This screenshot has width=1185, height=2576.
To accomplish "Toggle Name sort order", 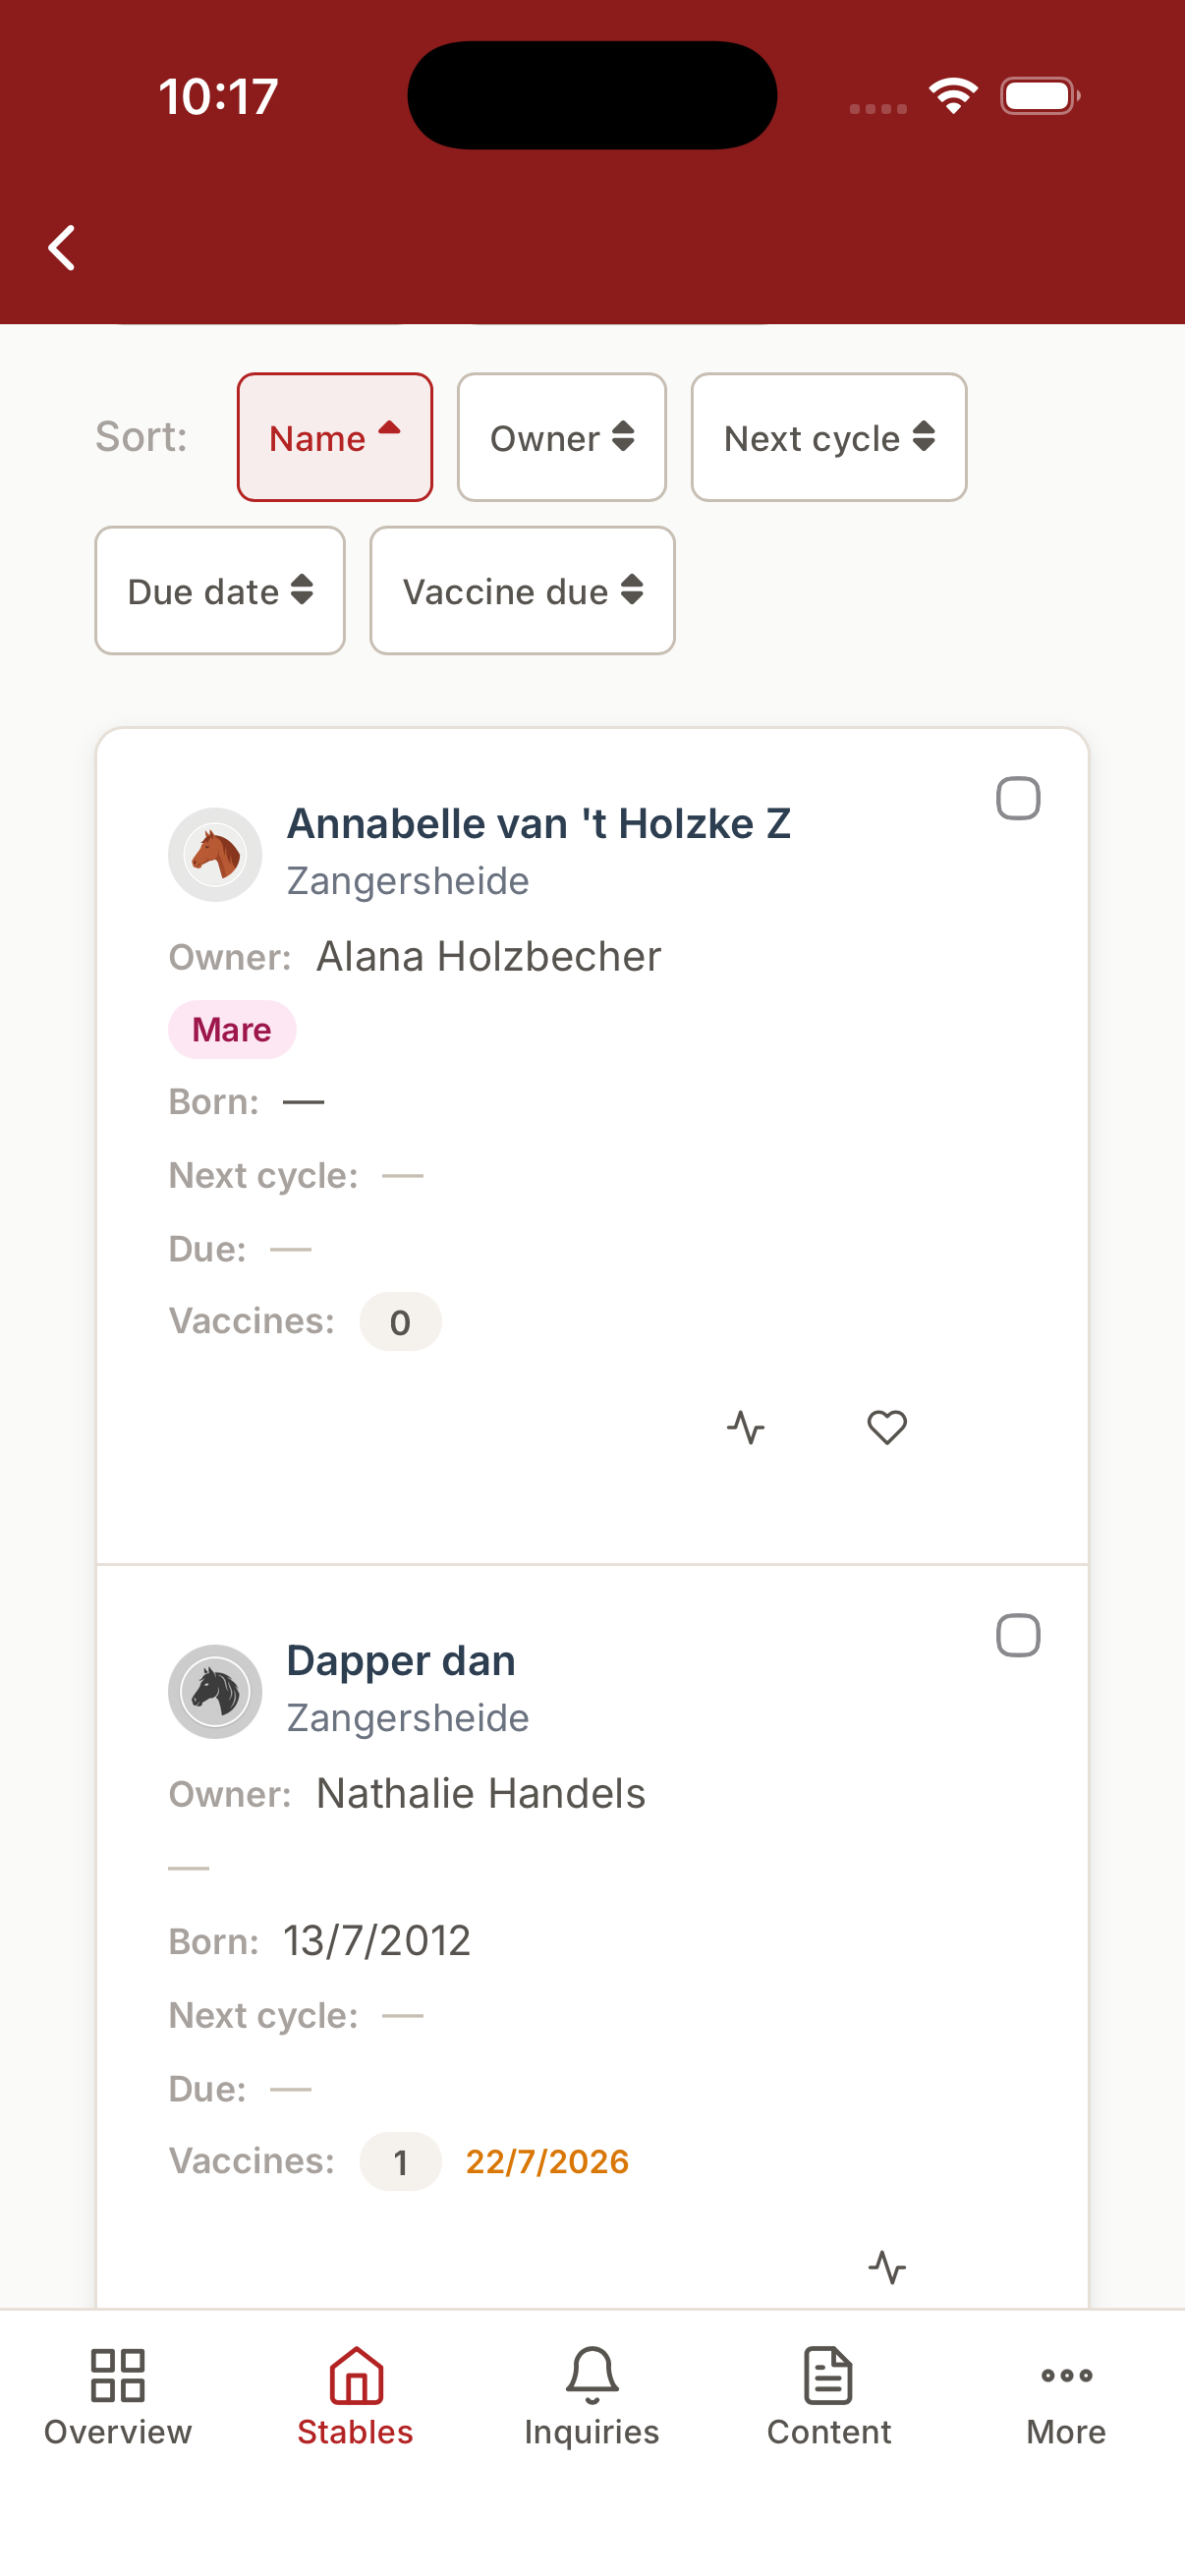I will (x=335, y=437).
